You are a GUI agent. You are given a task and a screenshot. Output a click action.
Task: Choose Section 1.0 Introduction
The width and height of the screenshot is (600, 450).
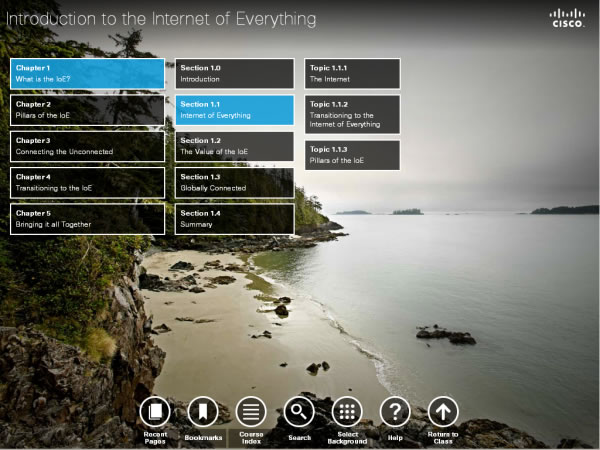tap(235, 73)
